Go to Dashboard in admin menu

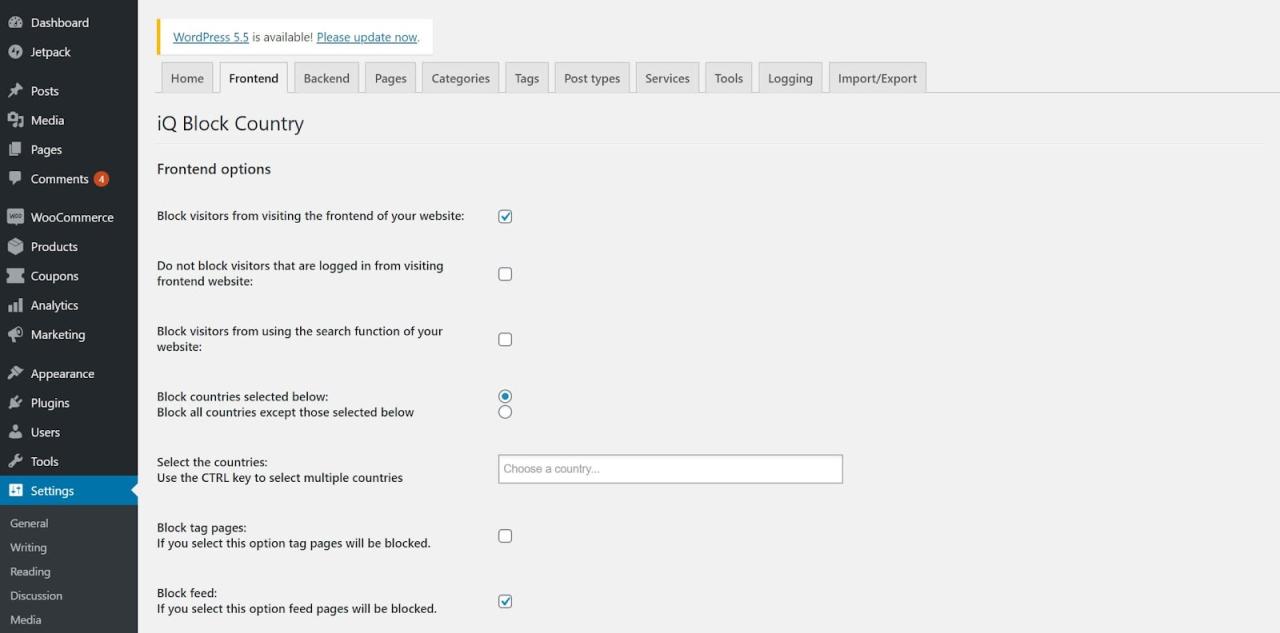tap(69, 22)
